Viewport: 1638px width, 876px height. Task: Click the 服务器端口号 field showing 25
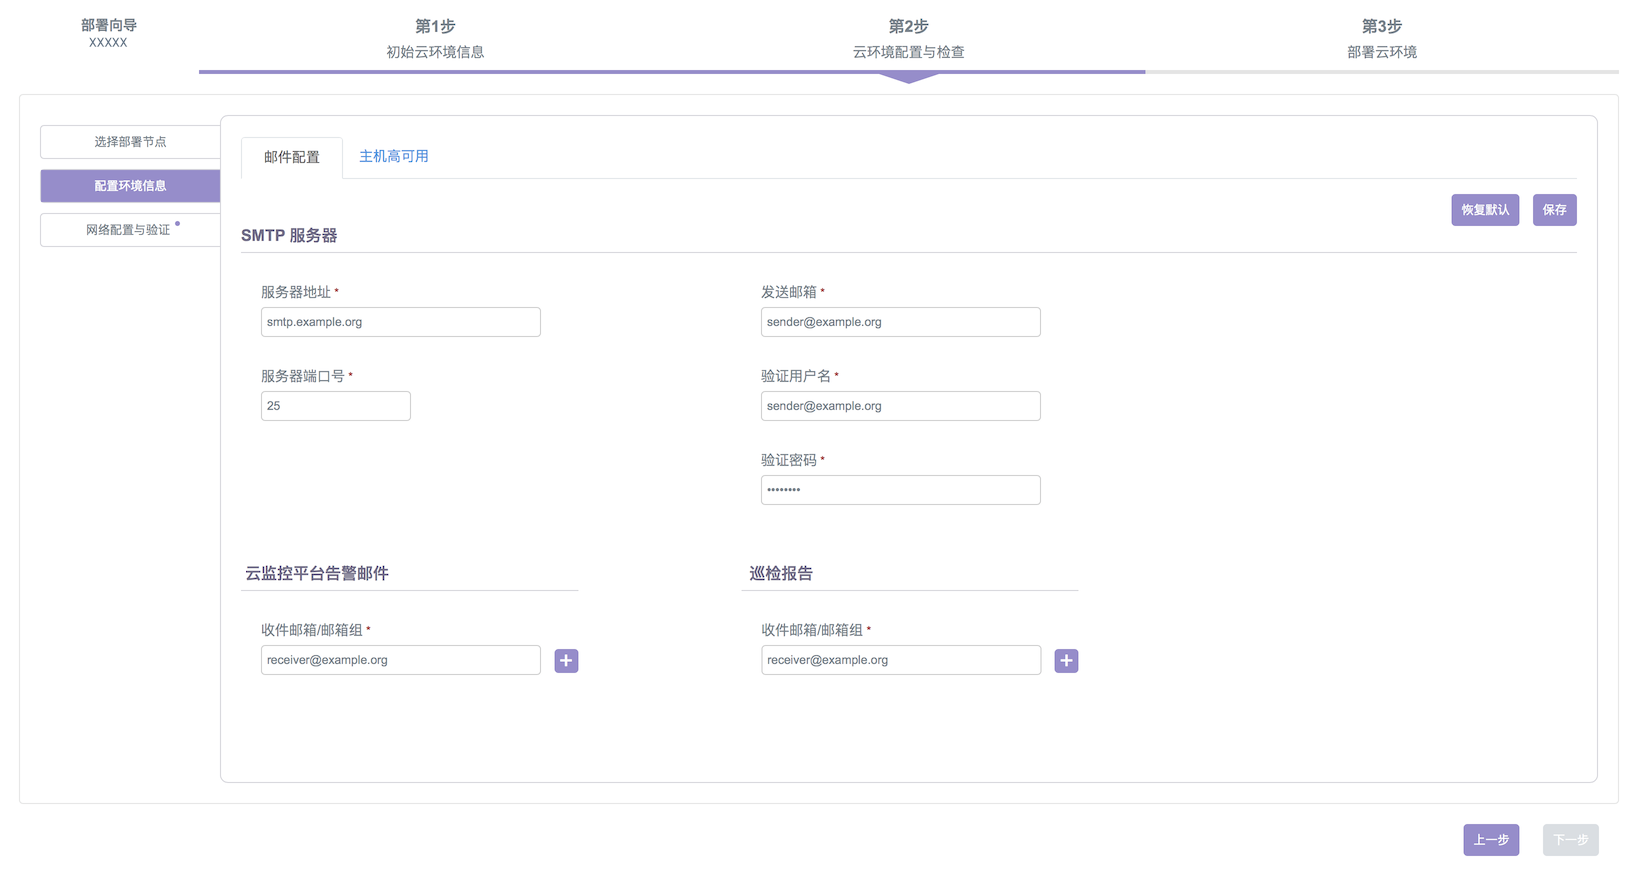point(335,406)
